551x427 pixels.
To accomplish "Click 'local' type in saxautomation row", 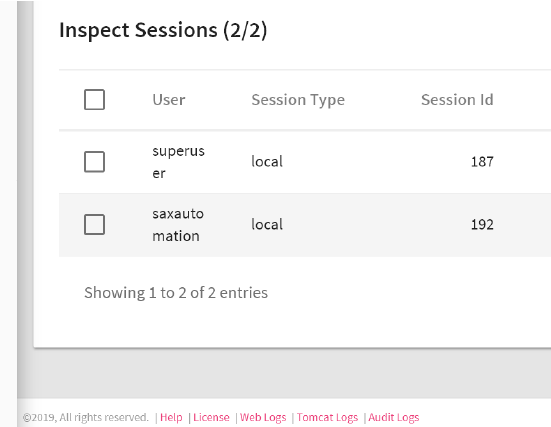I will 267,224.
